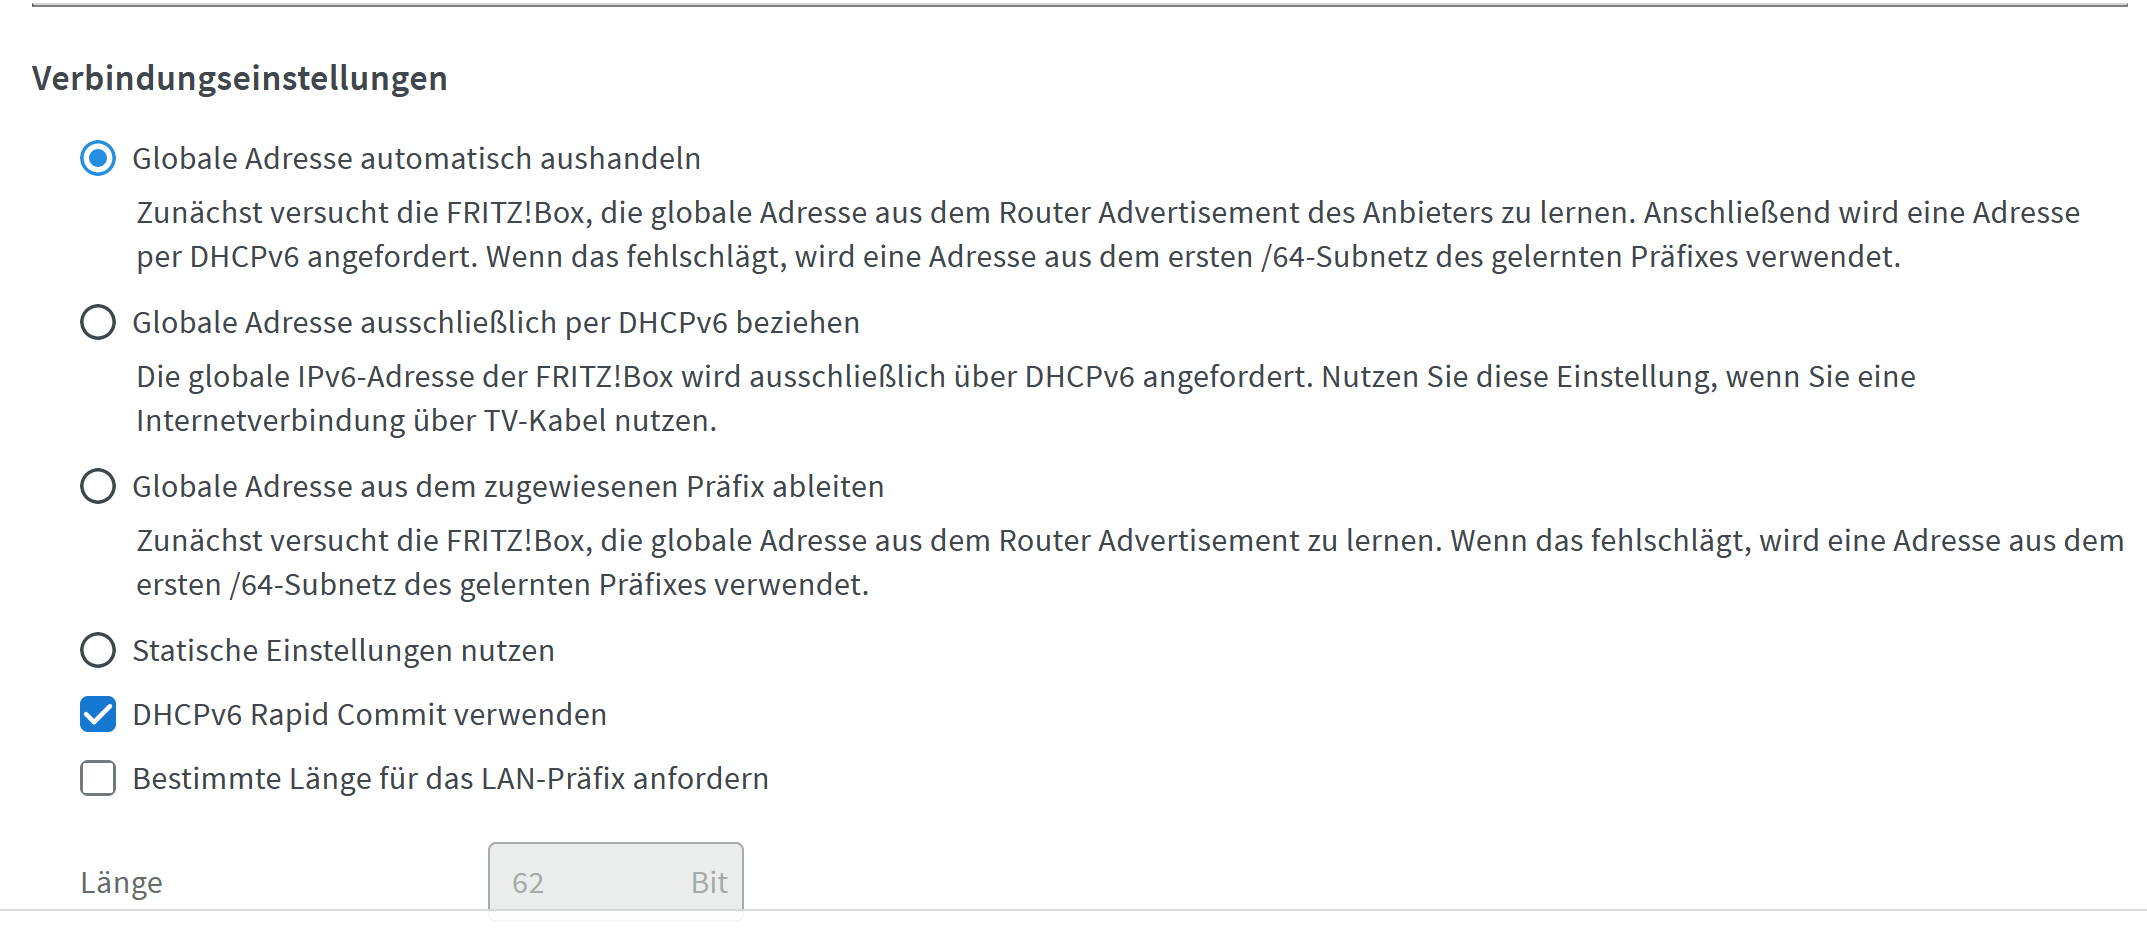
Task: Click description under 'aus dem zugewiesenen Präfix ableiten'
Action: pos(1130,562)
